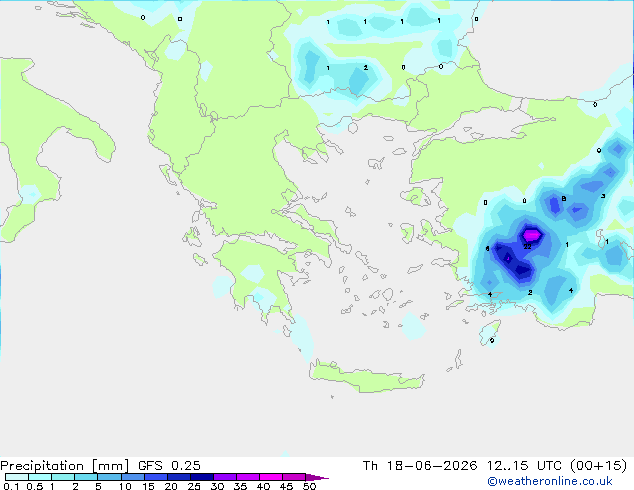Select the legend swatch between 15 and 20
Image resolution: width=634 pixels, height=490 pixels.
pyautogui.click(x=156, y=477)
